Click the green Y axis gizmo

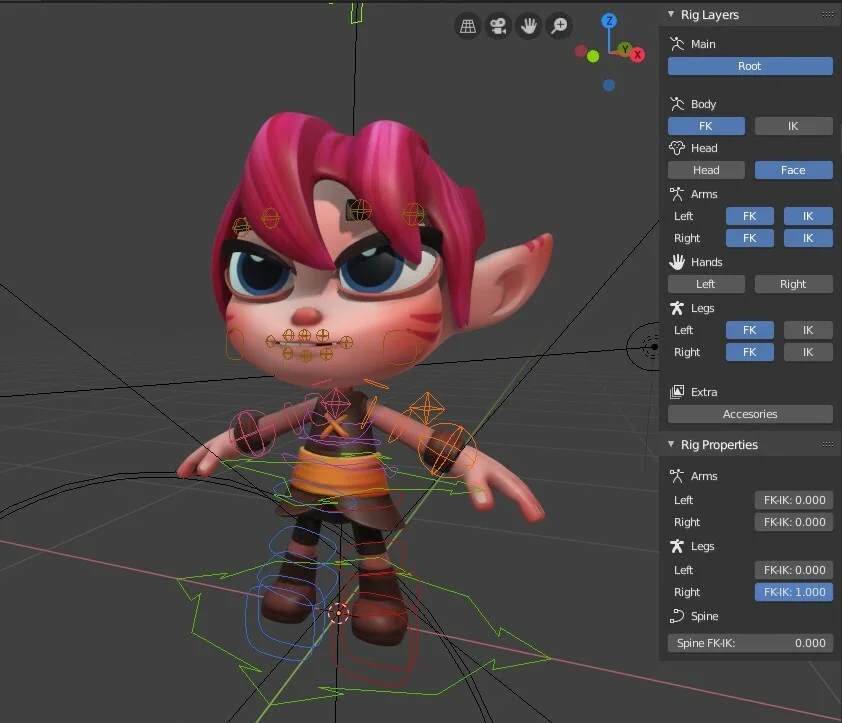pyautogui.click(x=624, y=49)
